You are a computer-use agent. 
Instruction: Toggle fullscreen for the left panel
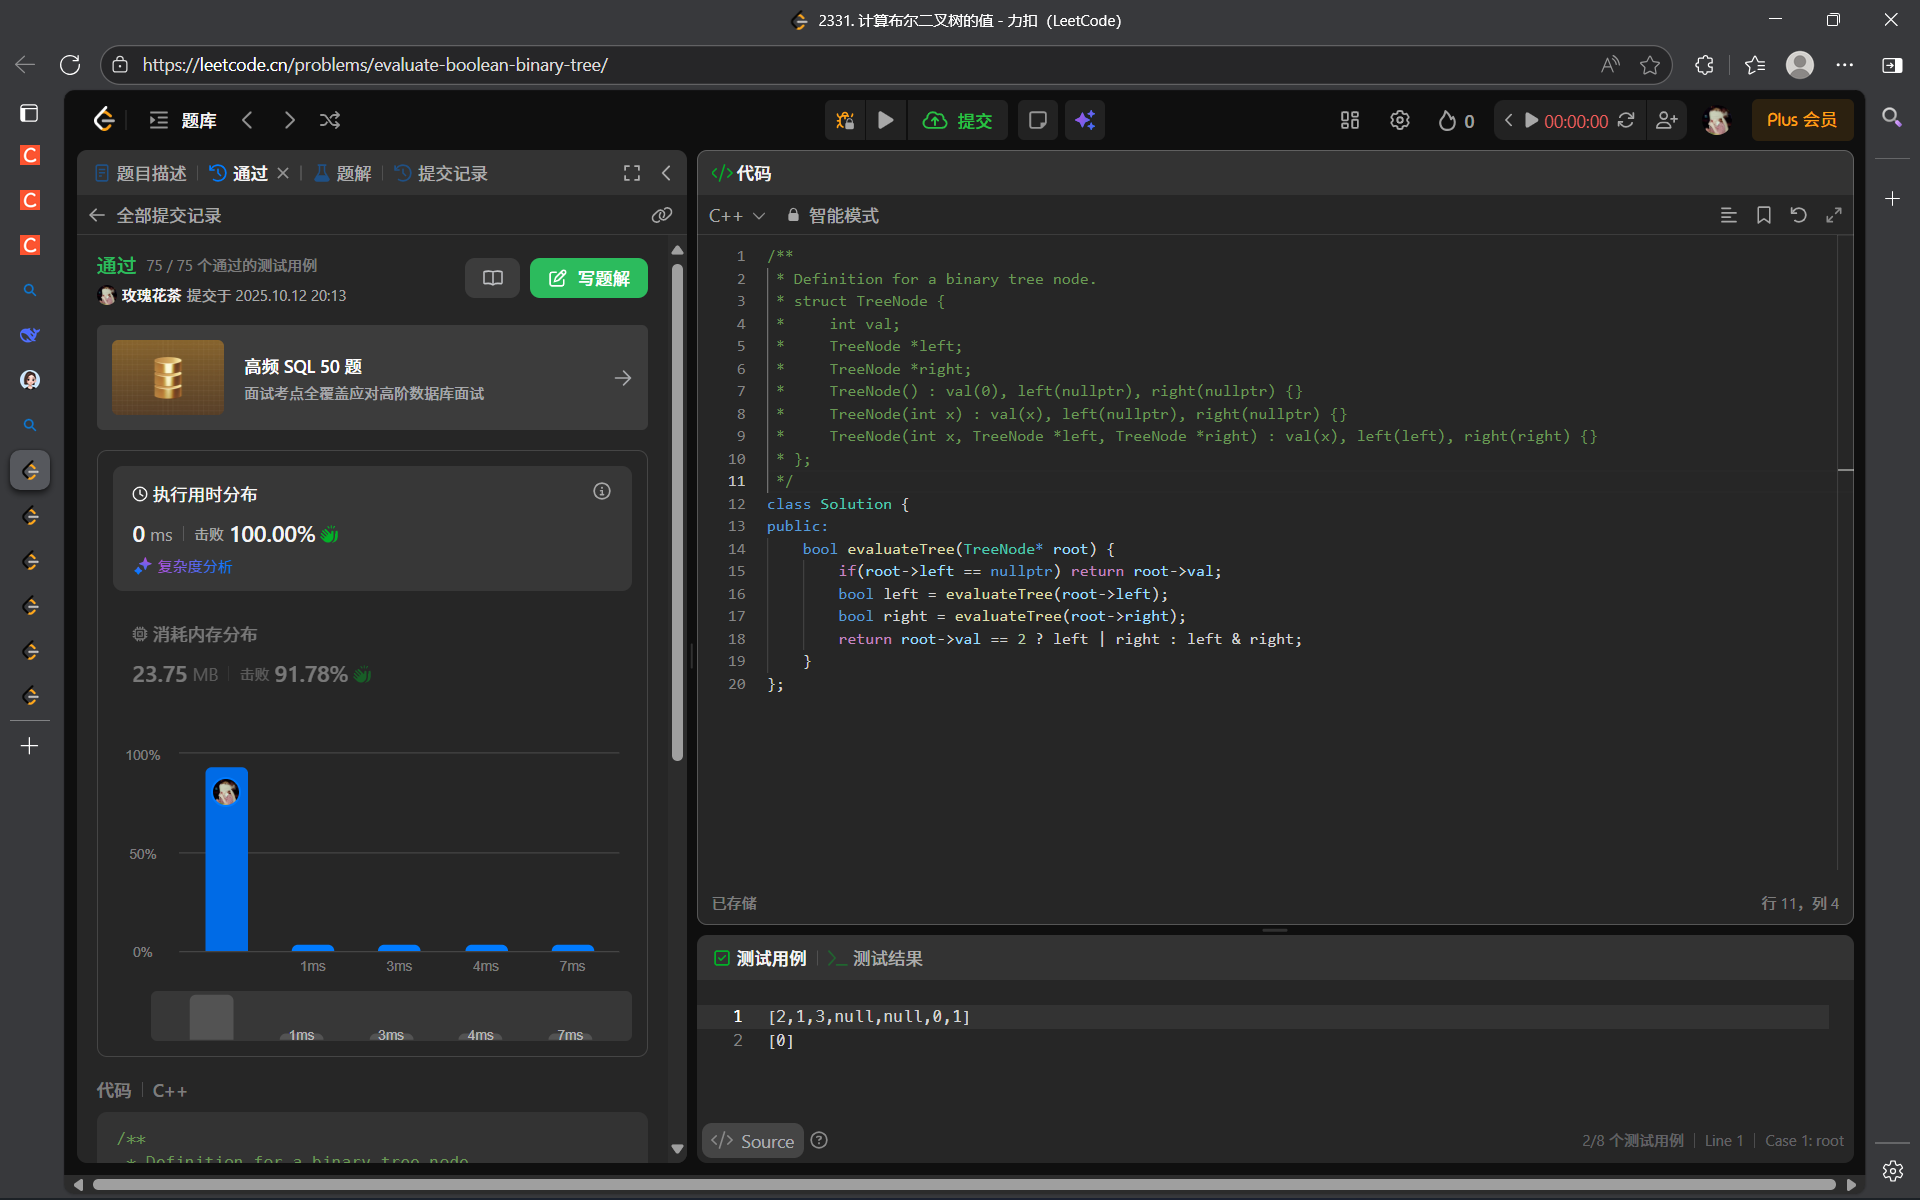pos(632,173)
